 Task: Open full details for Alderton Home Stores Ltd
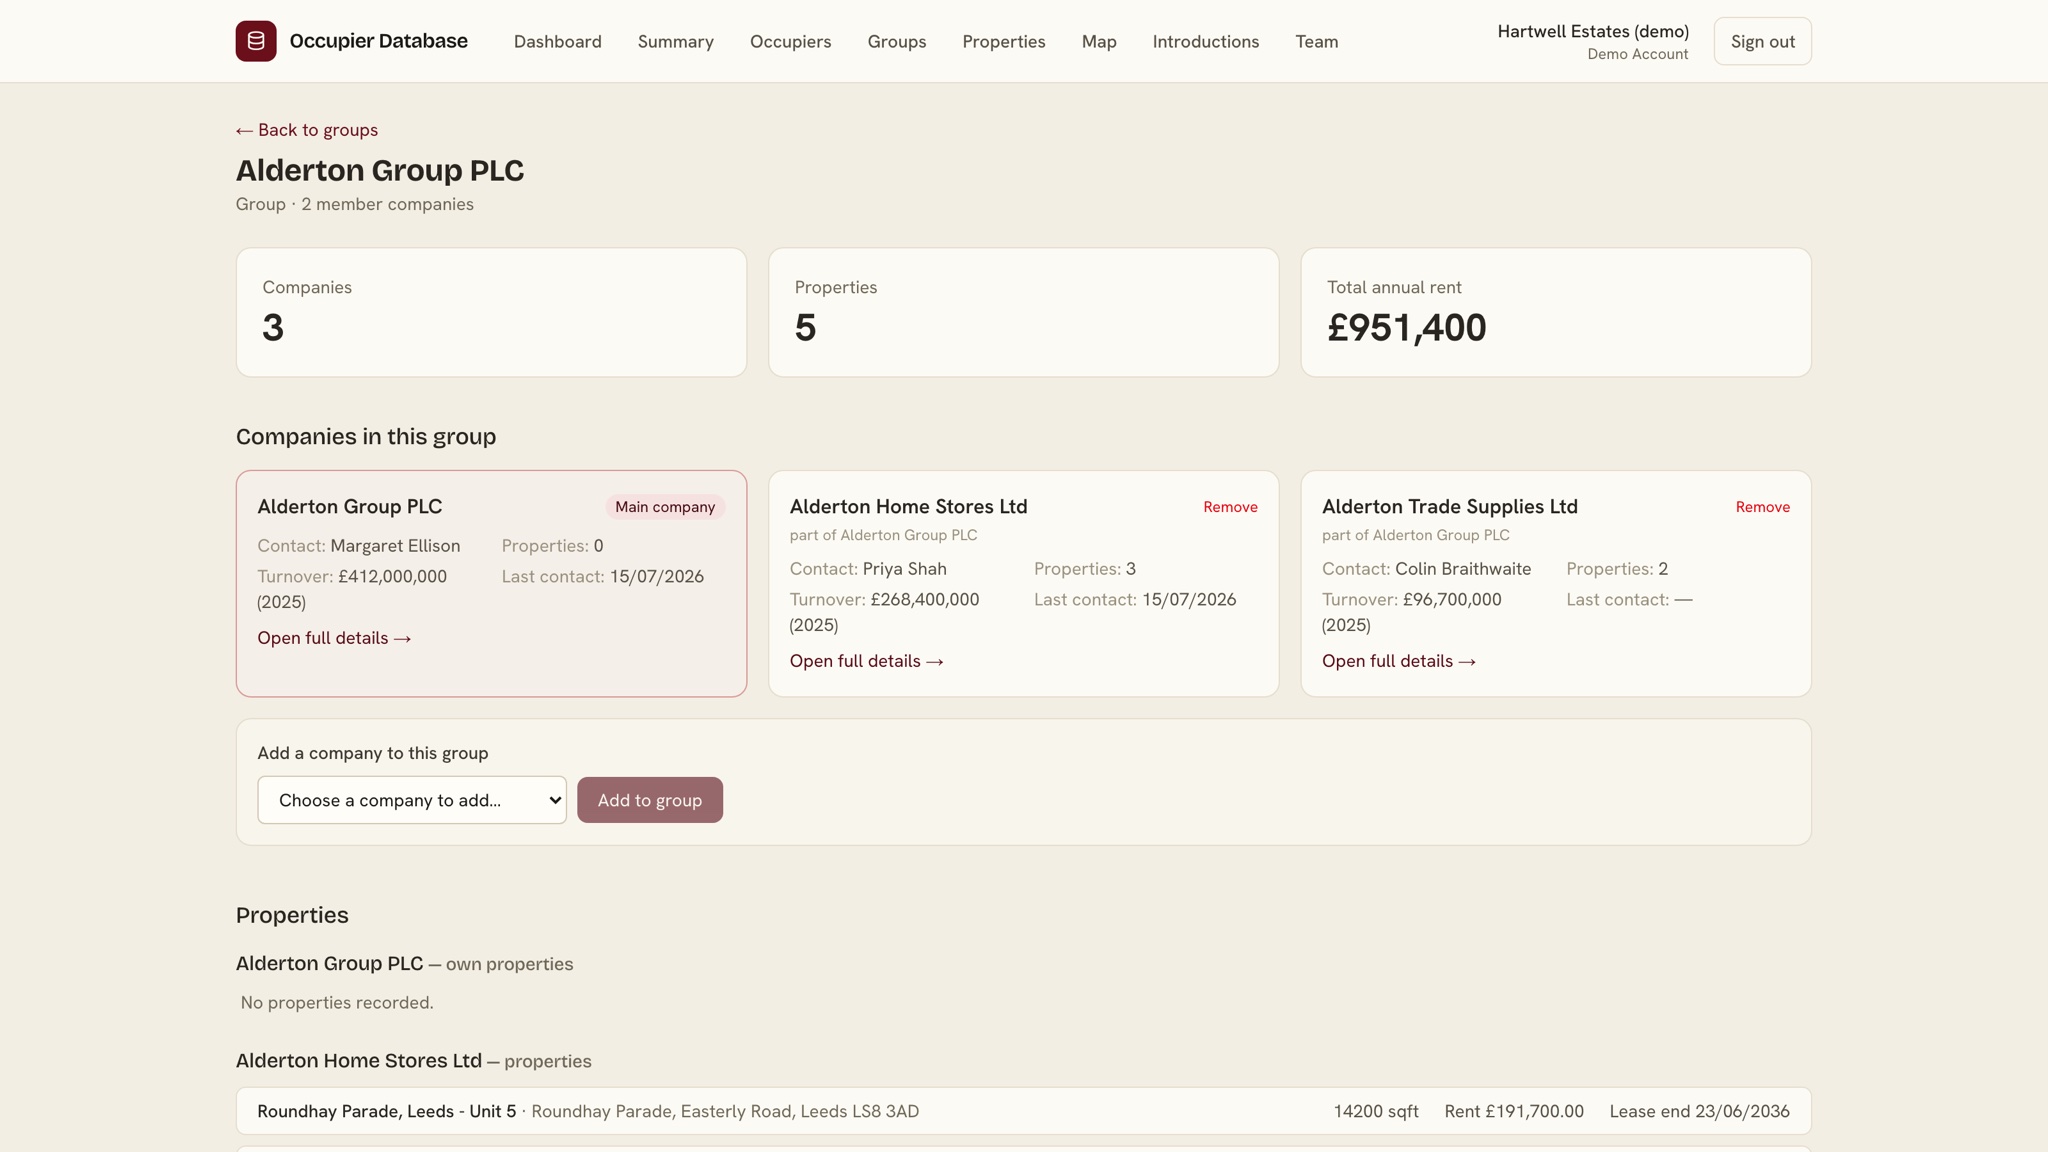(867, 661)
